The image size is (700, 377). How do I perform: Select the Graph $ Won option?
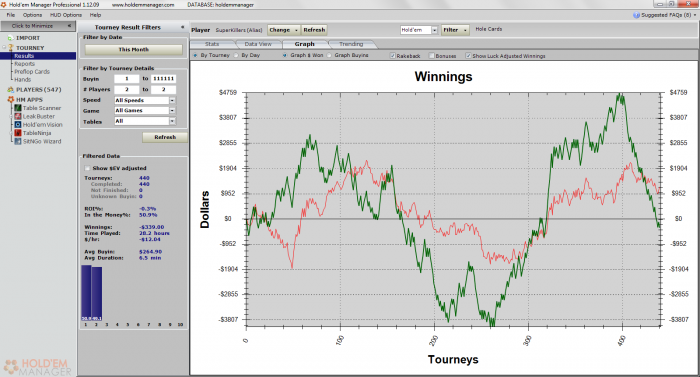[285, 55]
